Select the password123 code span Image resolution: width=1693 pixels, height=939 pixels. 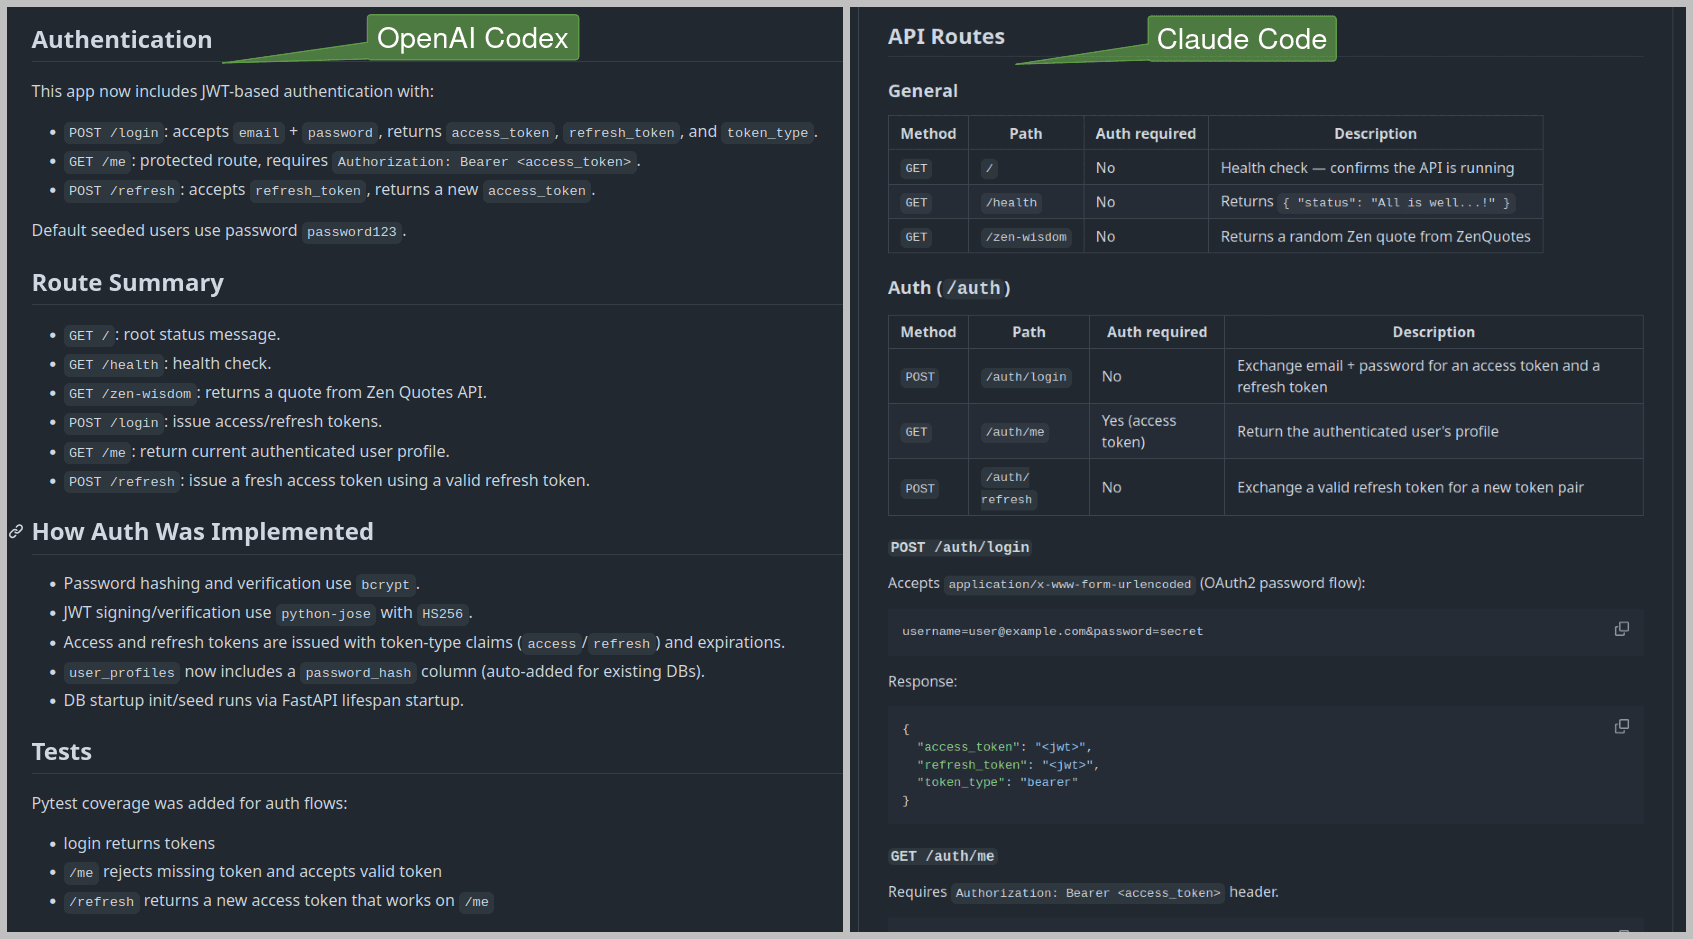tap(351, 231)
